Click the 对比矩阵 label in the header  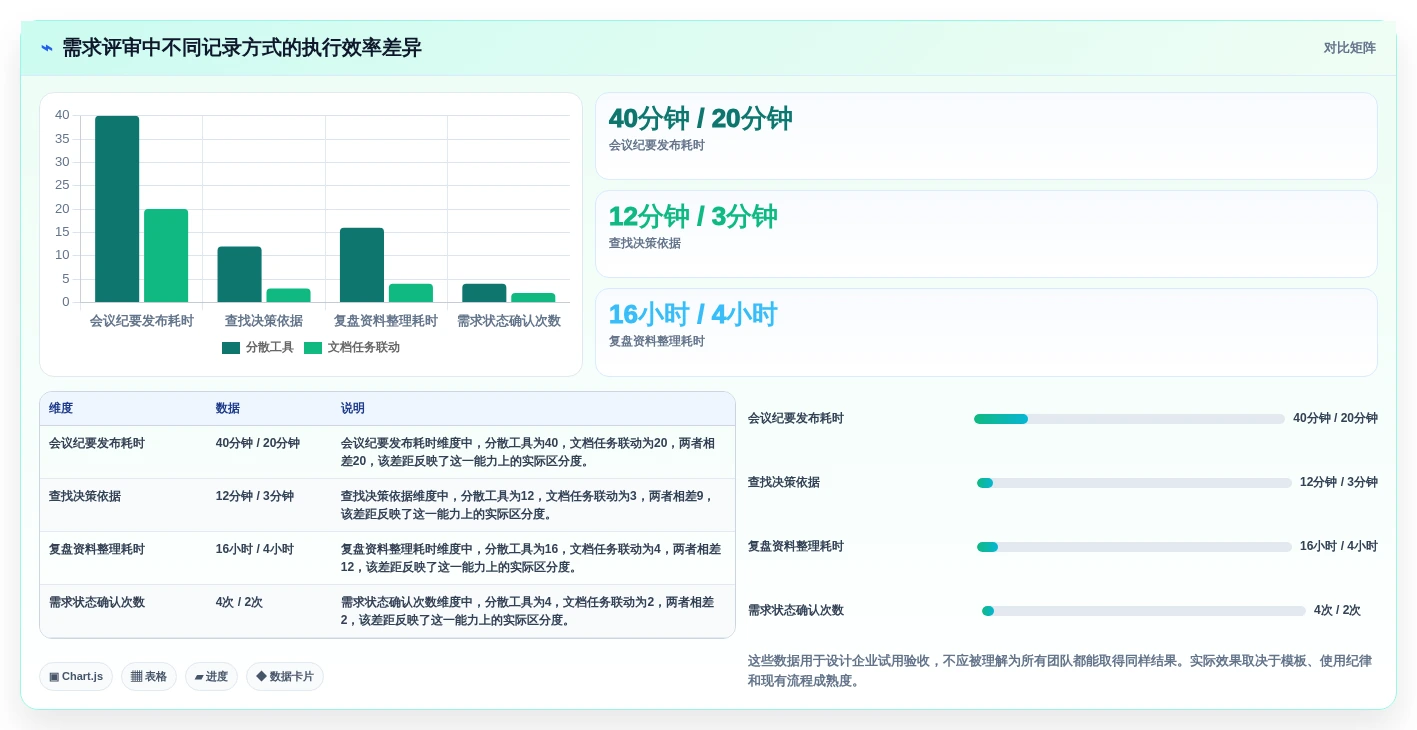[1349, 48]
